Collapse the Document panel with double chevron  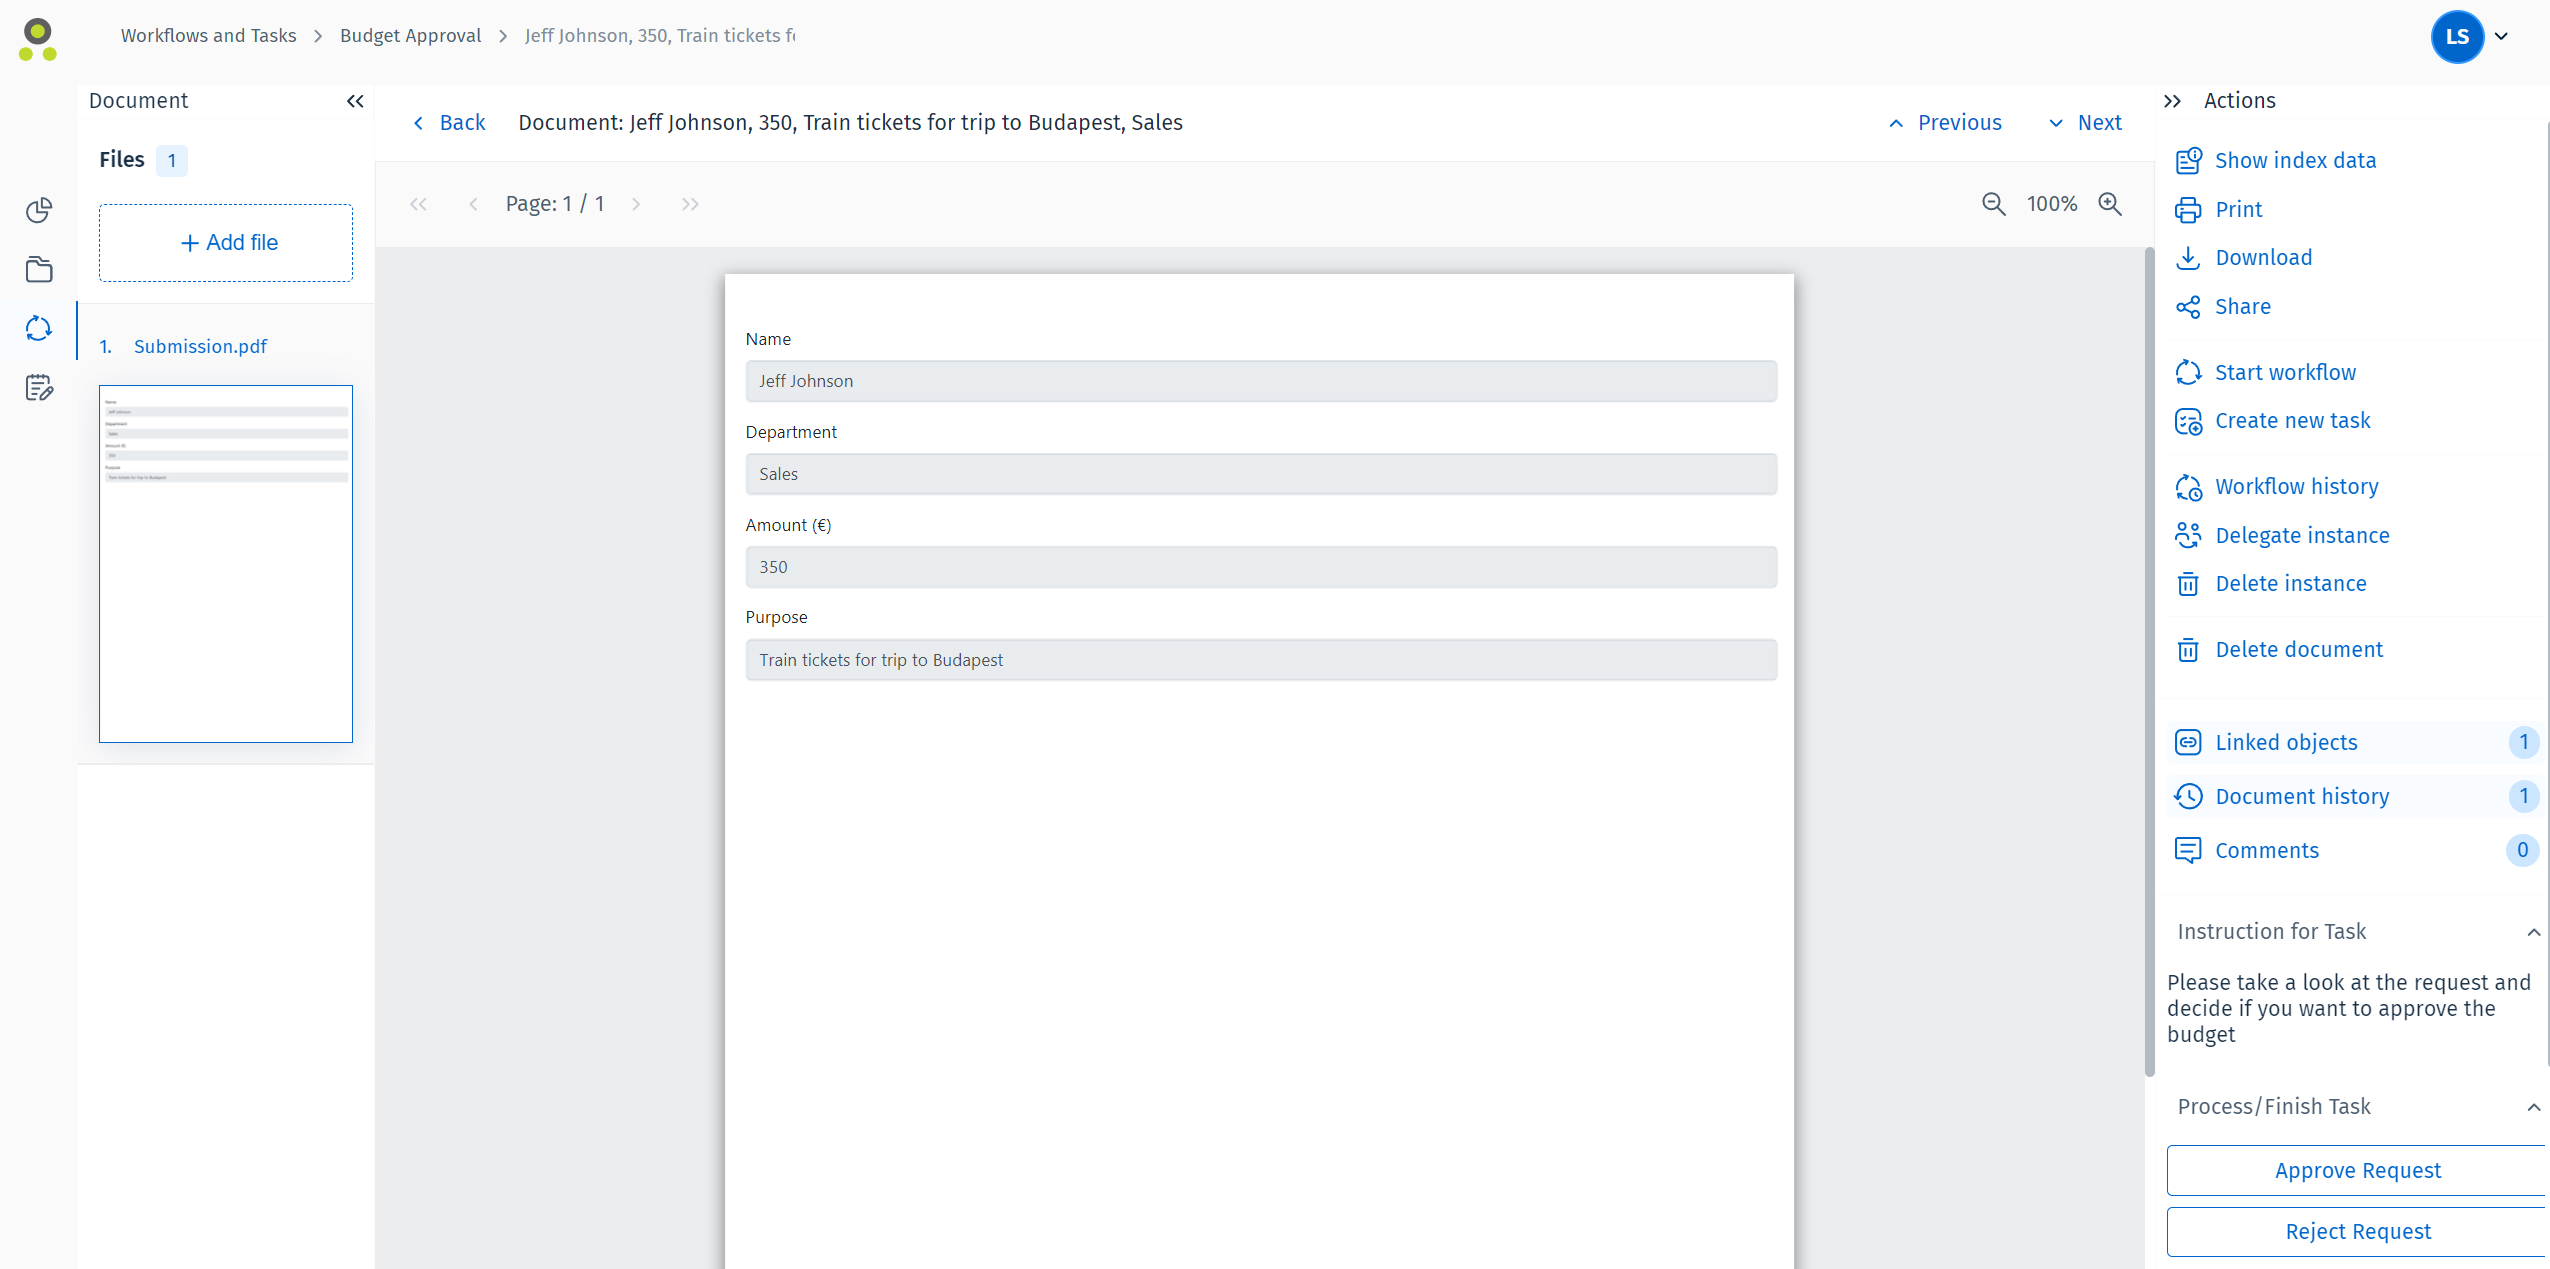[x=355, y=100]
